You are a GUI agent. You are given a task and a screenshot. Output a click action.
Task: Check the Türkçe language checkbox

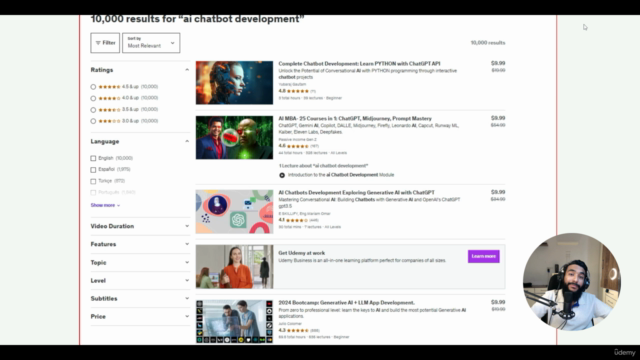point(93,181)
